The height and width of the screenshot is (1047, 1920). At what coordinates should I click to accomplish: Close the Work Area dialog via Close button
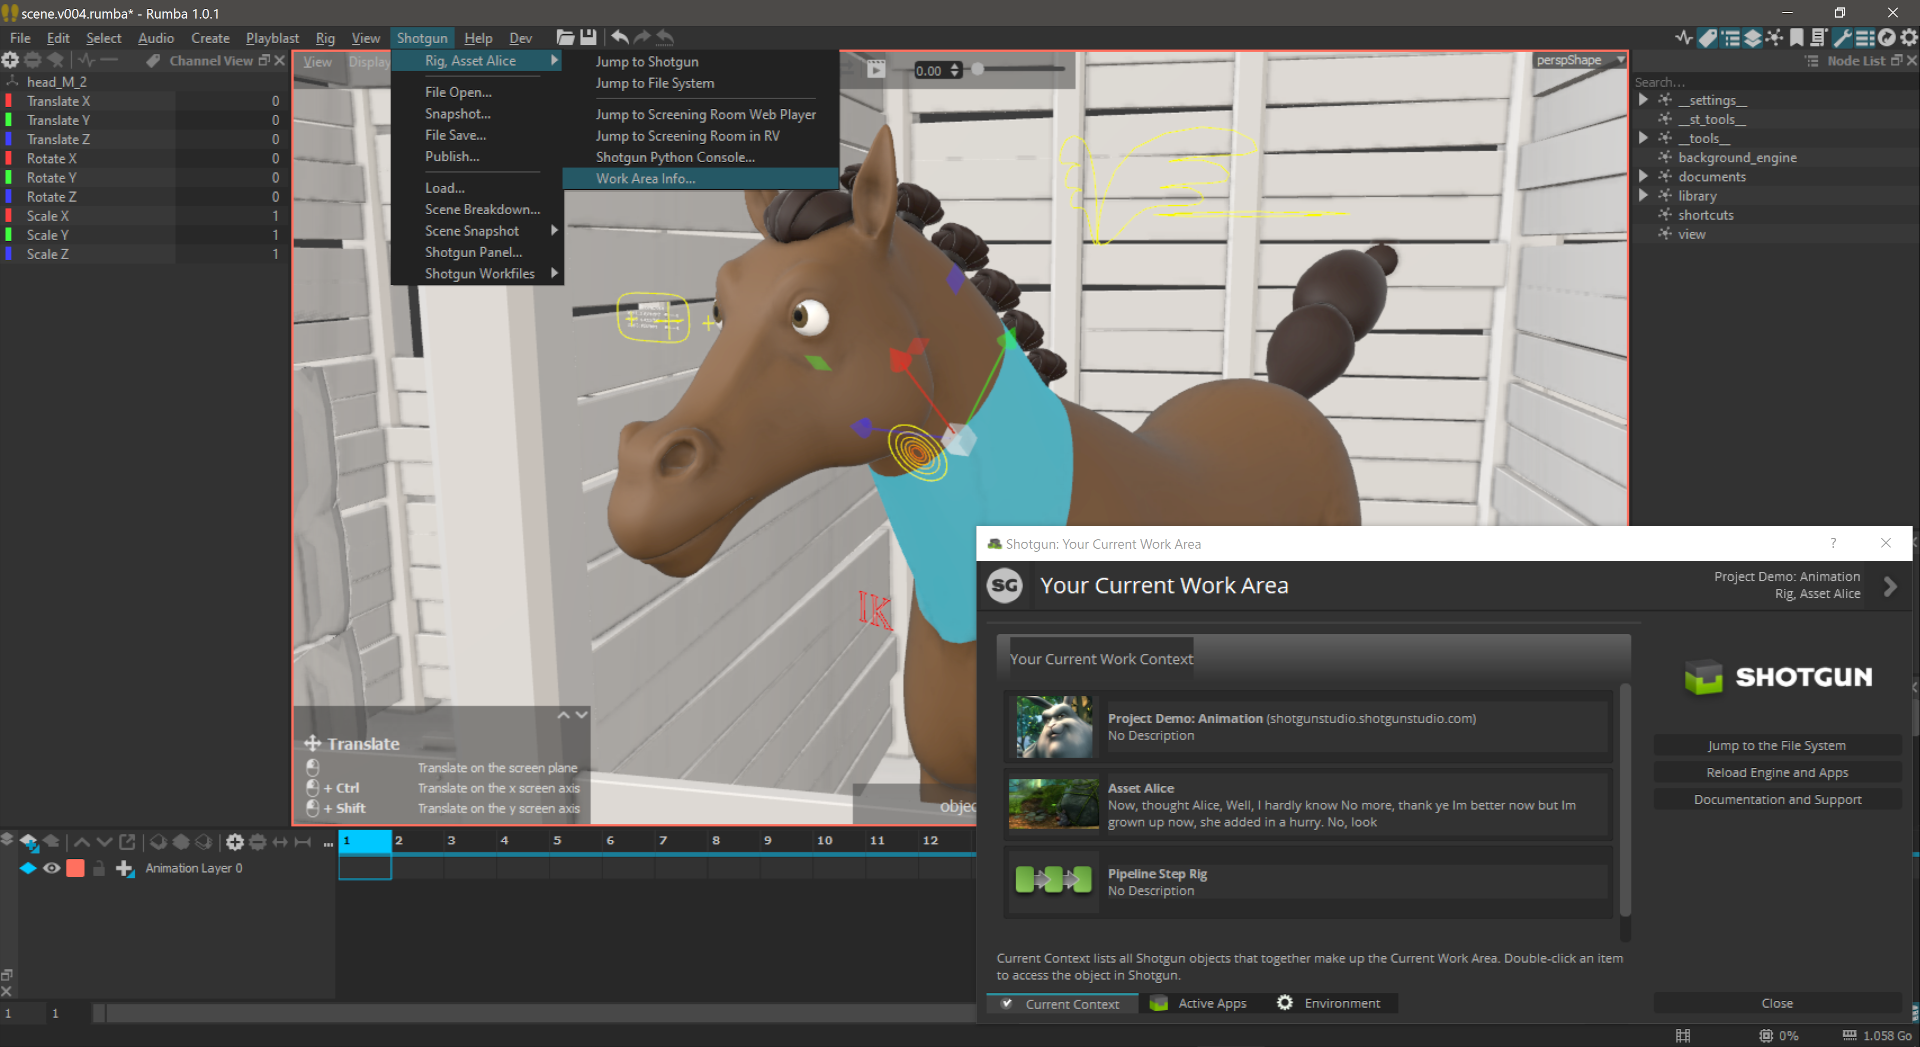[1777, 1003]
